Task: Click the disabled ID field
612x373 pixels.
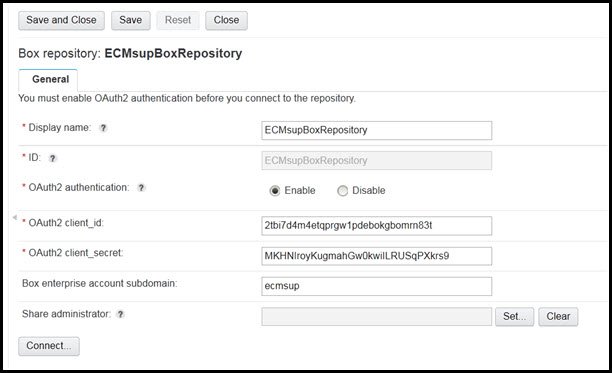Action: click(377, 161)
